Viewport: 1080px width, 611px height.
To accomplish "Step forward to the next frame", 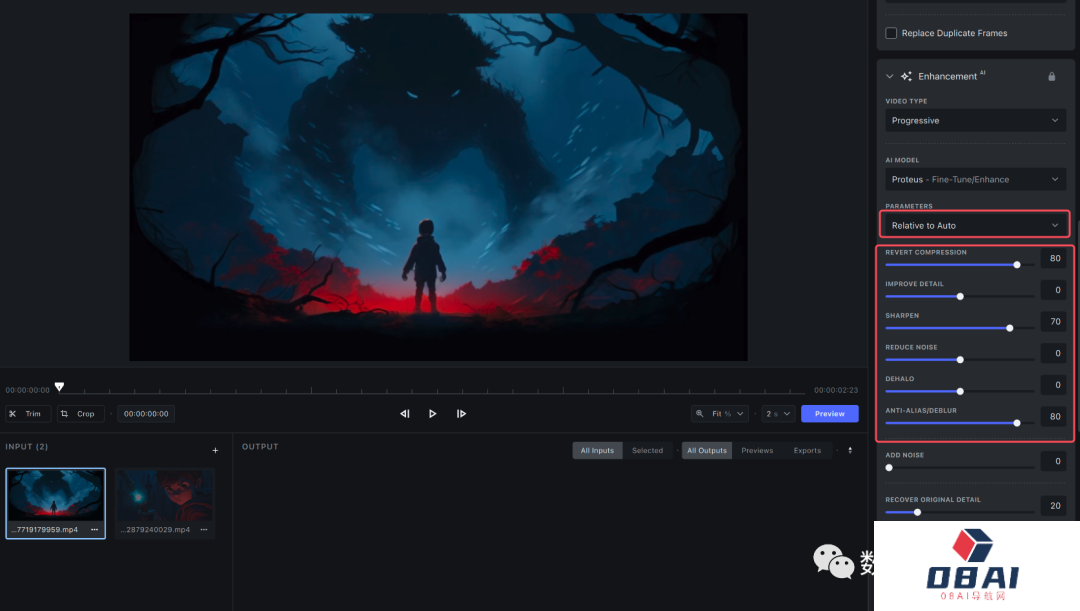I will (461, 413).
